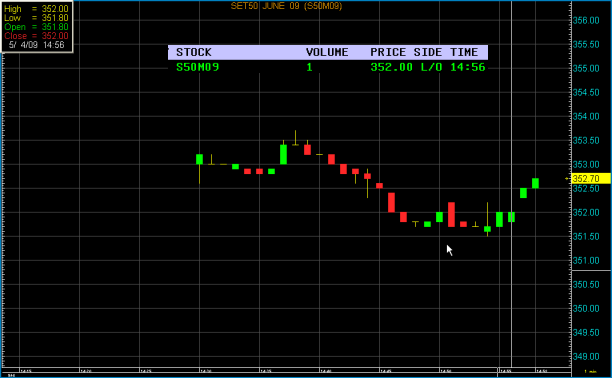Click the last green candle at far right
Viewport: 612px width, 378px height.
point(535,183)
